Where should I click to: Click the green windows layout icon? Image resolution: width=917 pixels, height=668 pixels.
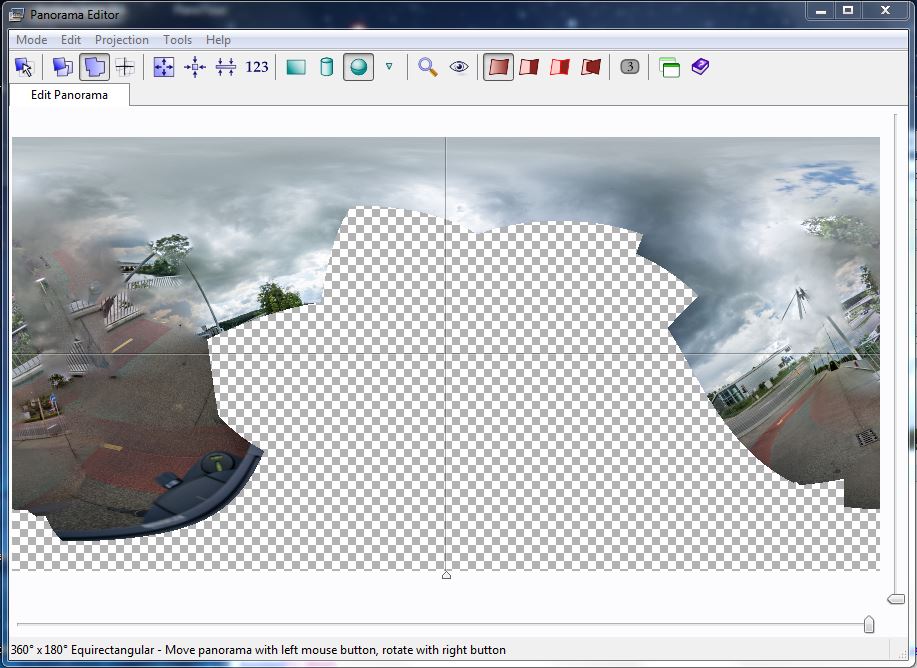pos(669,67)
